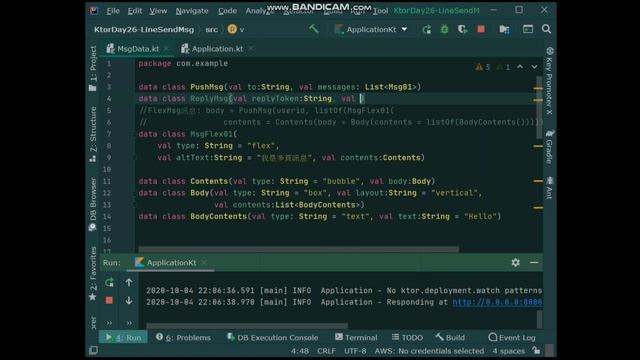The image size is (640, 360).
Task: Click the src breadcrumb folder
Action: coord(211,29)
